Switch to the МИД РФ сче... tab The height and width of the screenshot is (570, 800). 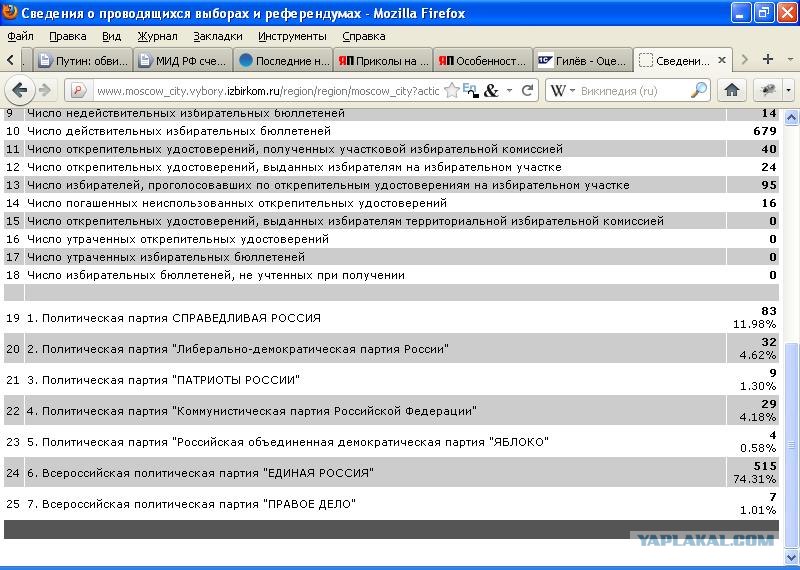183,61
